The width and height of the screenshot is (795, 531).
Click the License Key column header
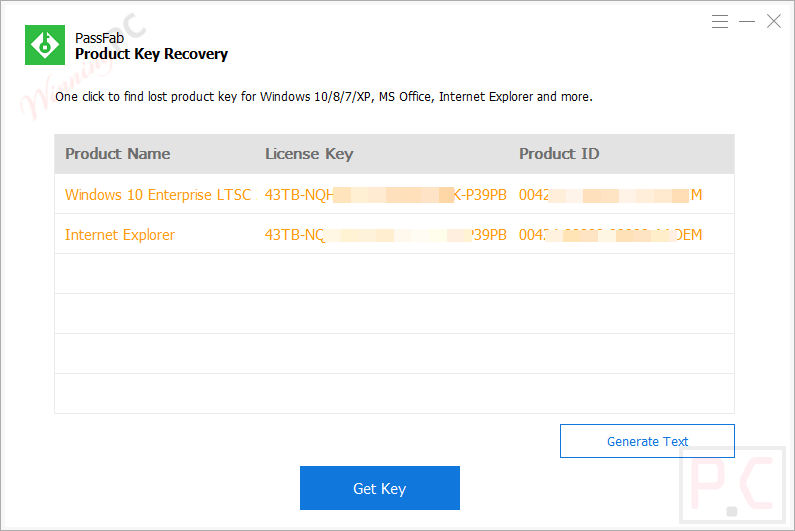tap(309, 154)
